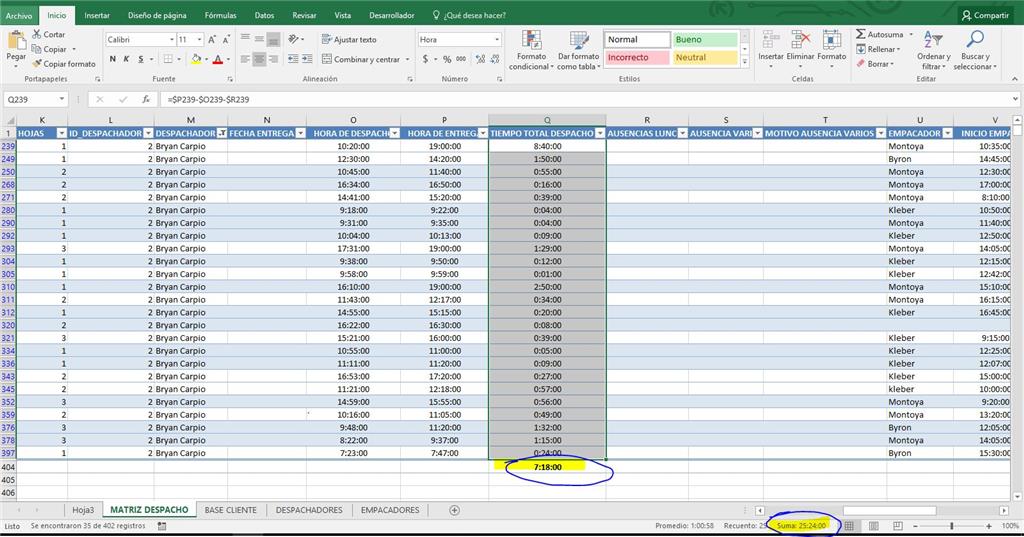
Task: Add new sheet with plus icon
Action: (x=455, y=510)
